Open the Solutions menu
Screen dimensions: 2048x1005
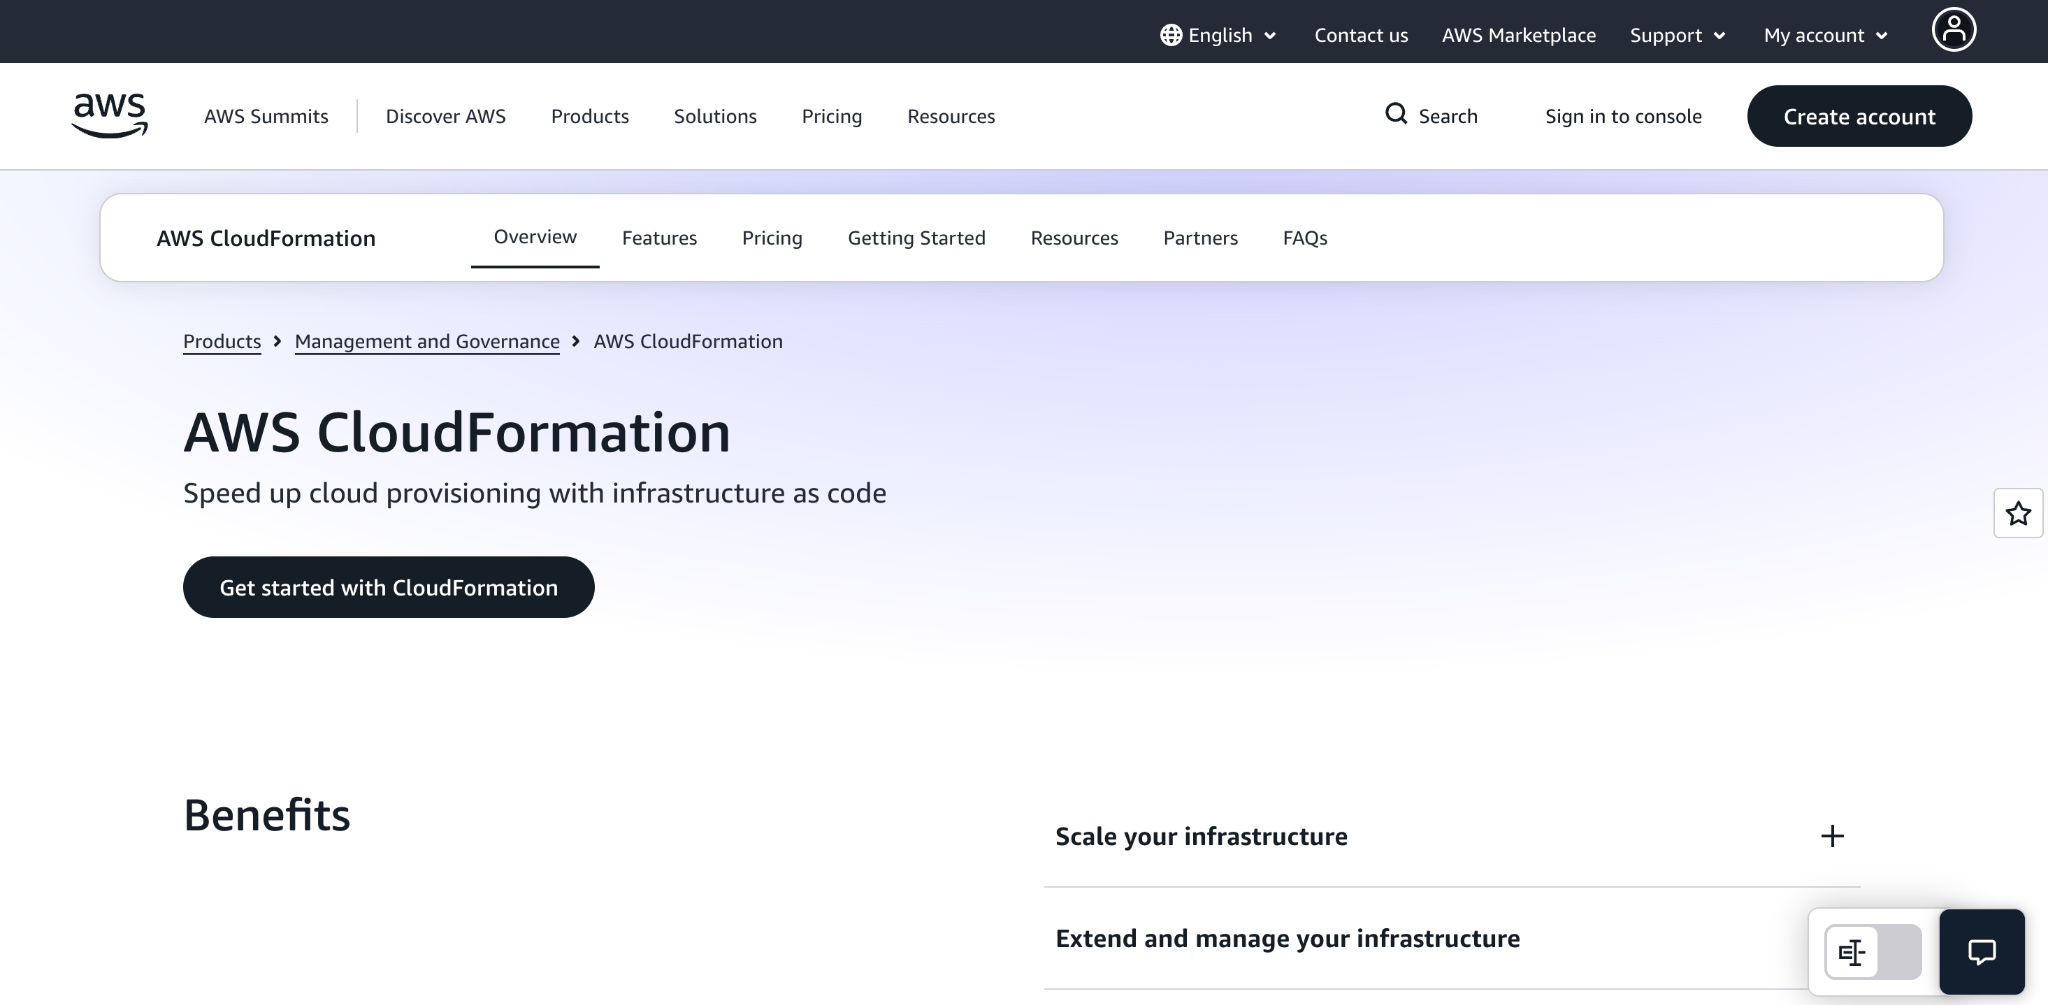click(x=715, y=116)
